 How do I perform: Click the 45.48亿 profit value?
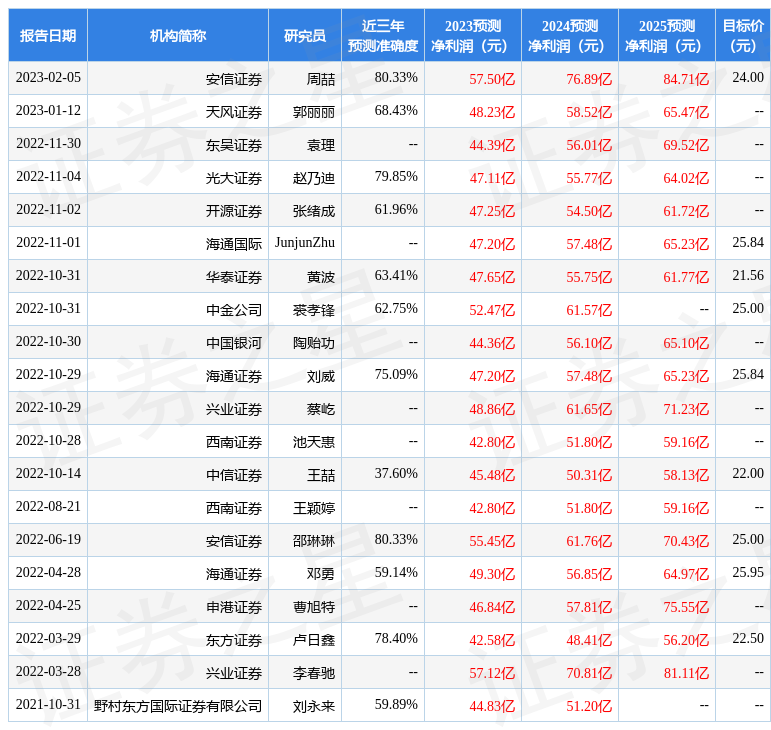(492, 474)
